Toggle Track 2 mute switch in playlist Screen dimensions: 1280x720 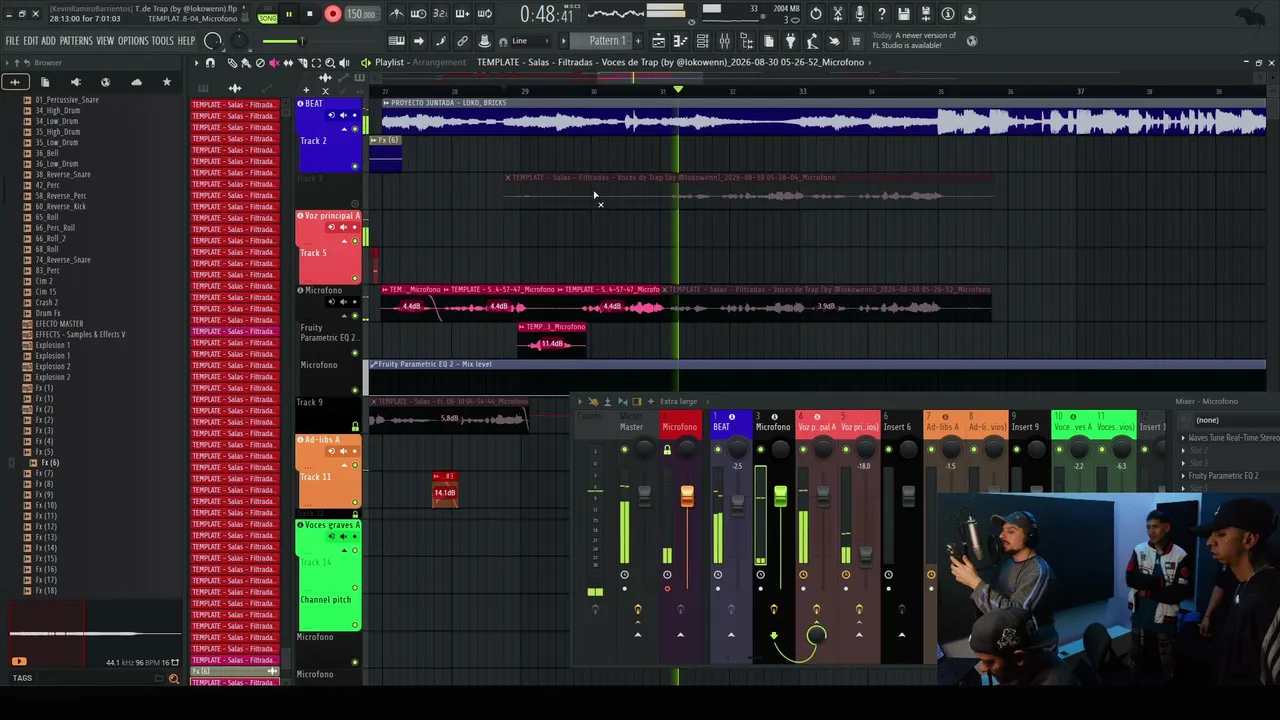point(355,166)
